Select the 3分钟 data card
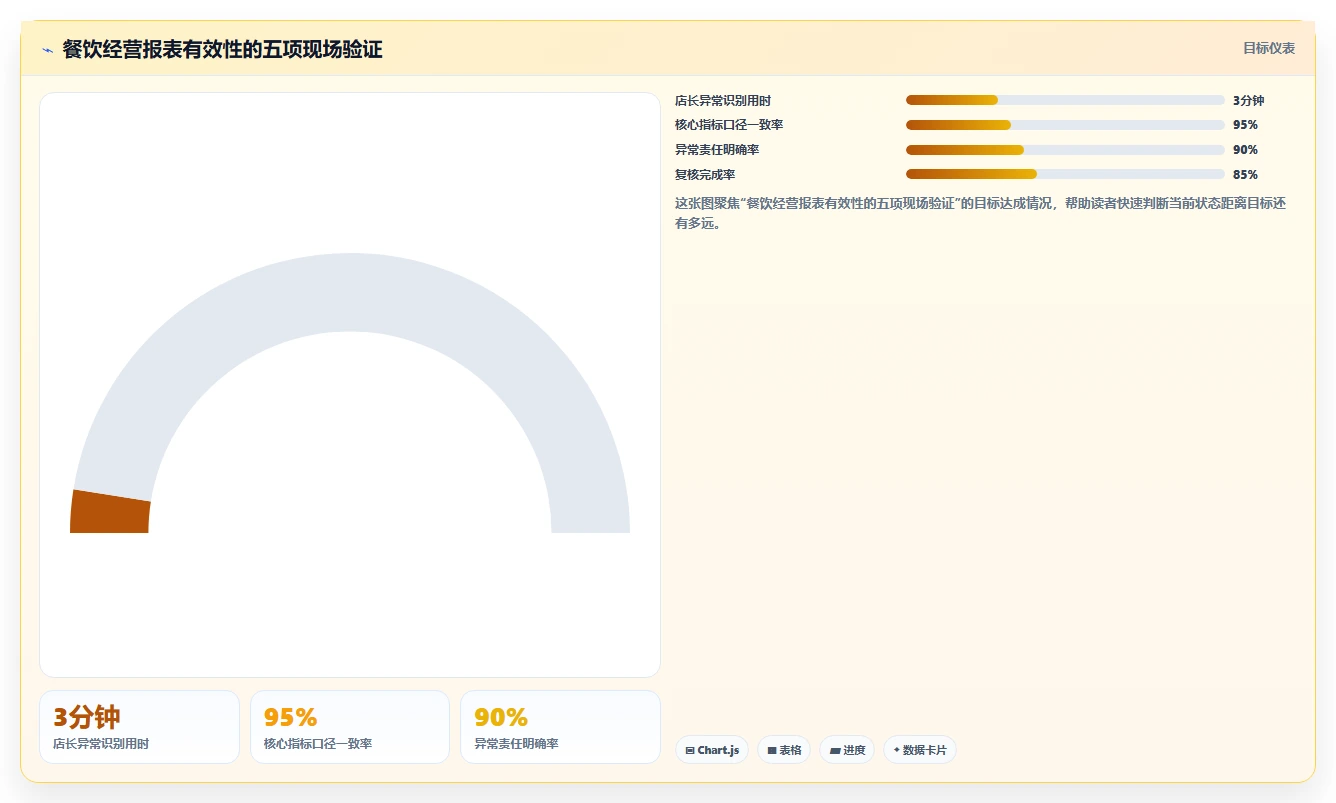 click(x=139, y=727)
